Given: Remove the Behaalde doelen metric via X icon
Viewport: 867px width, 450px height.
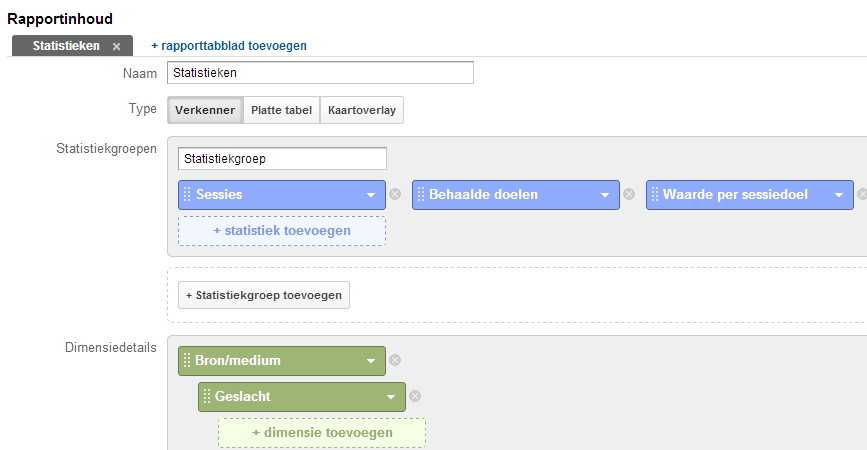Looking at the screenshot, I should [629, 194].
